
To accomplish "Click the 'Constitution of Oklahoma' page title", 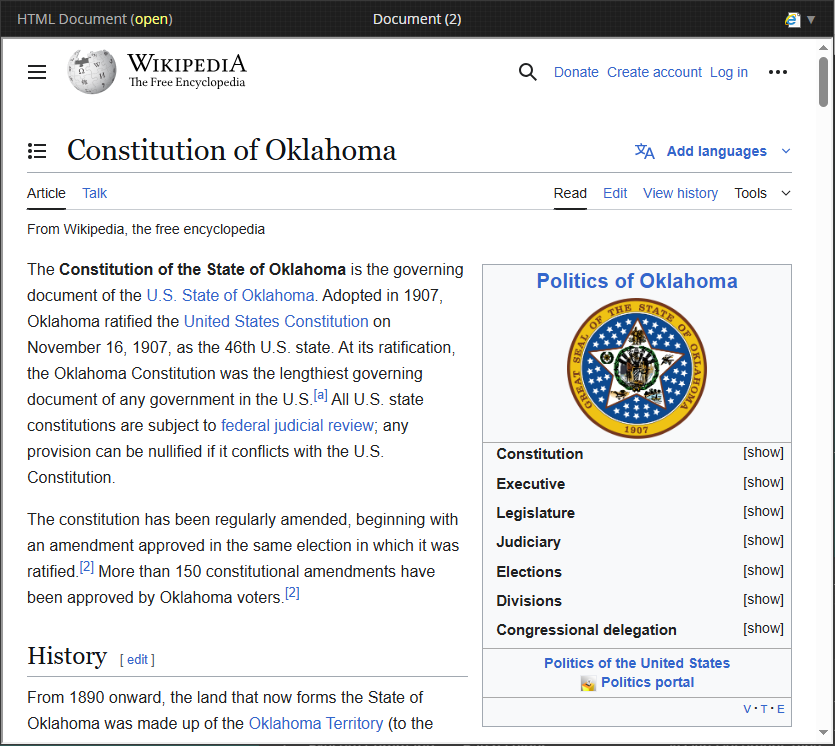I will click(x=232, y=150).
